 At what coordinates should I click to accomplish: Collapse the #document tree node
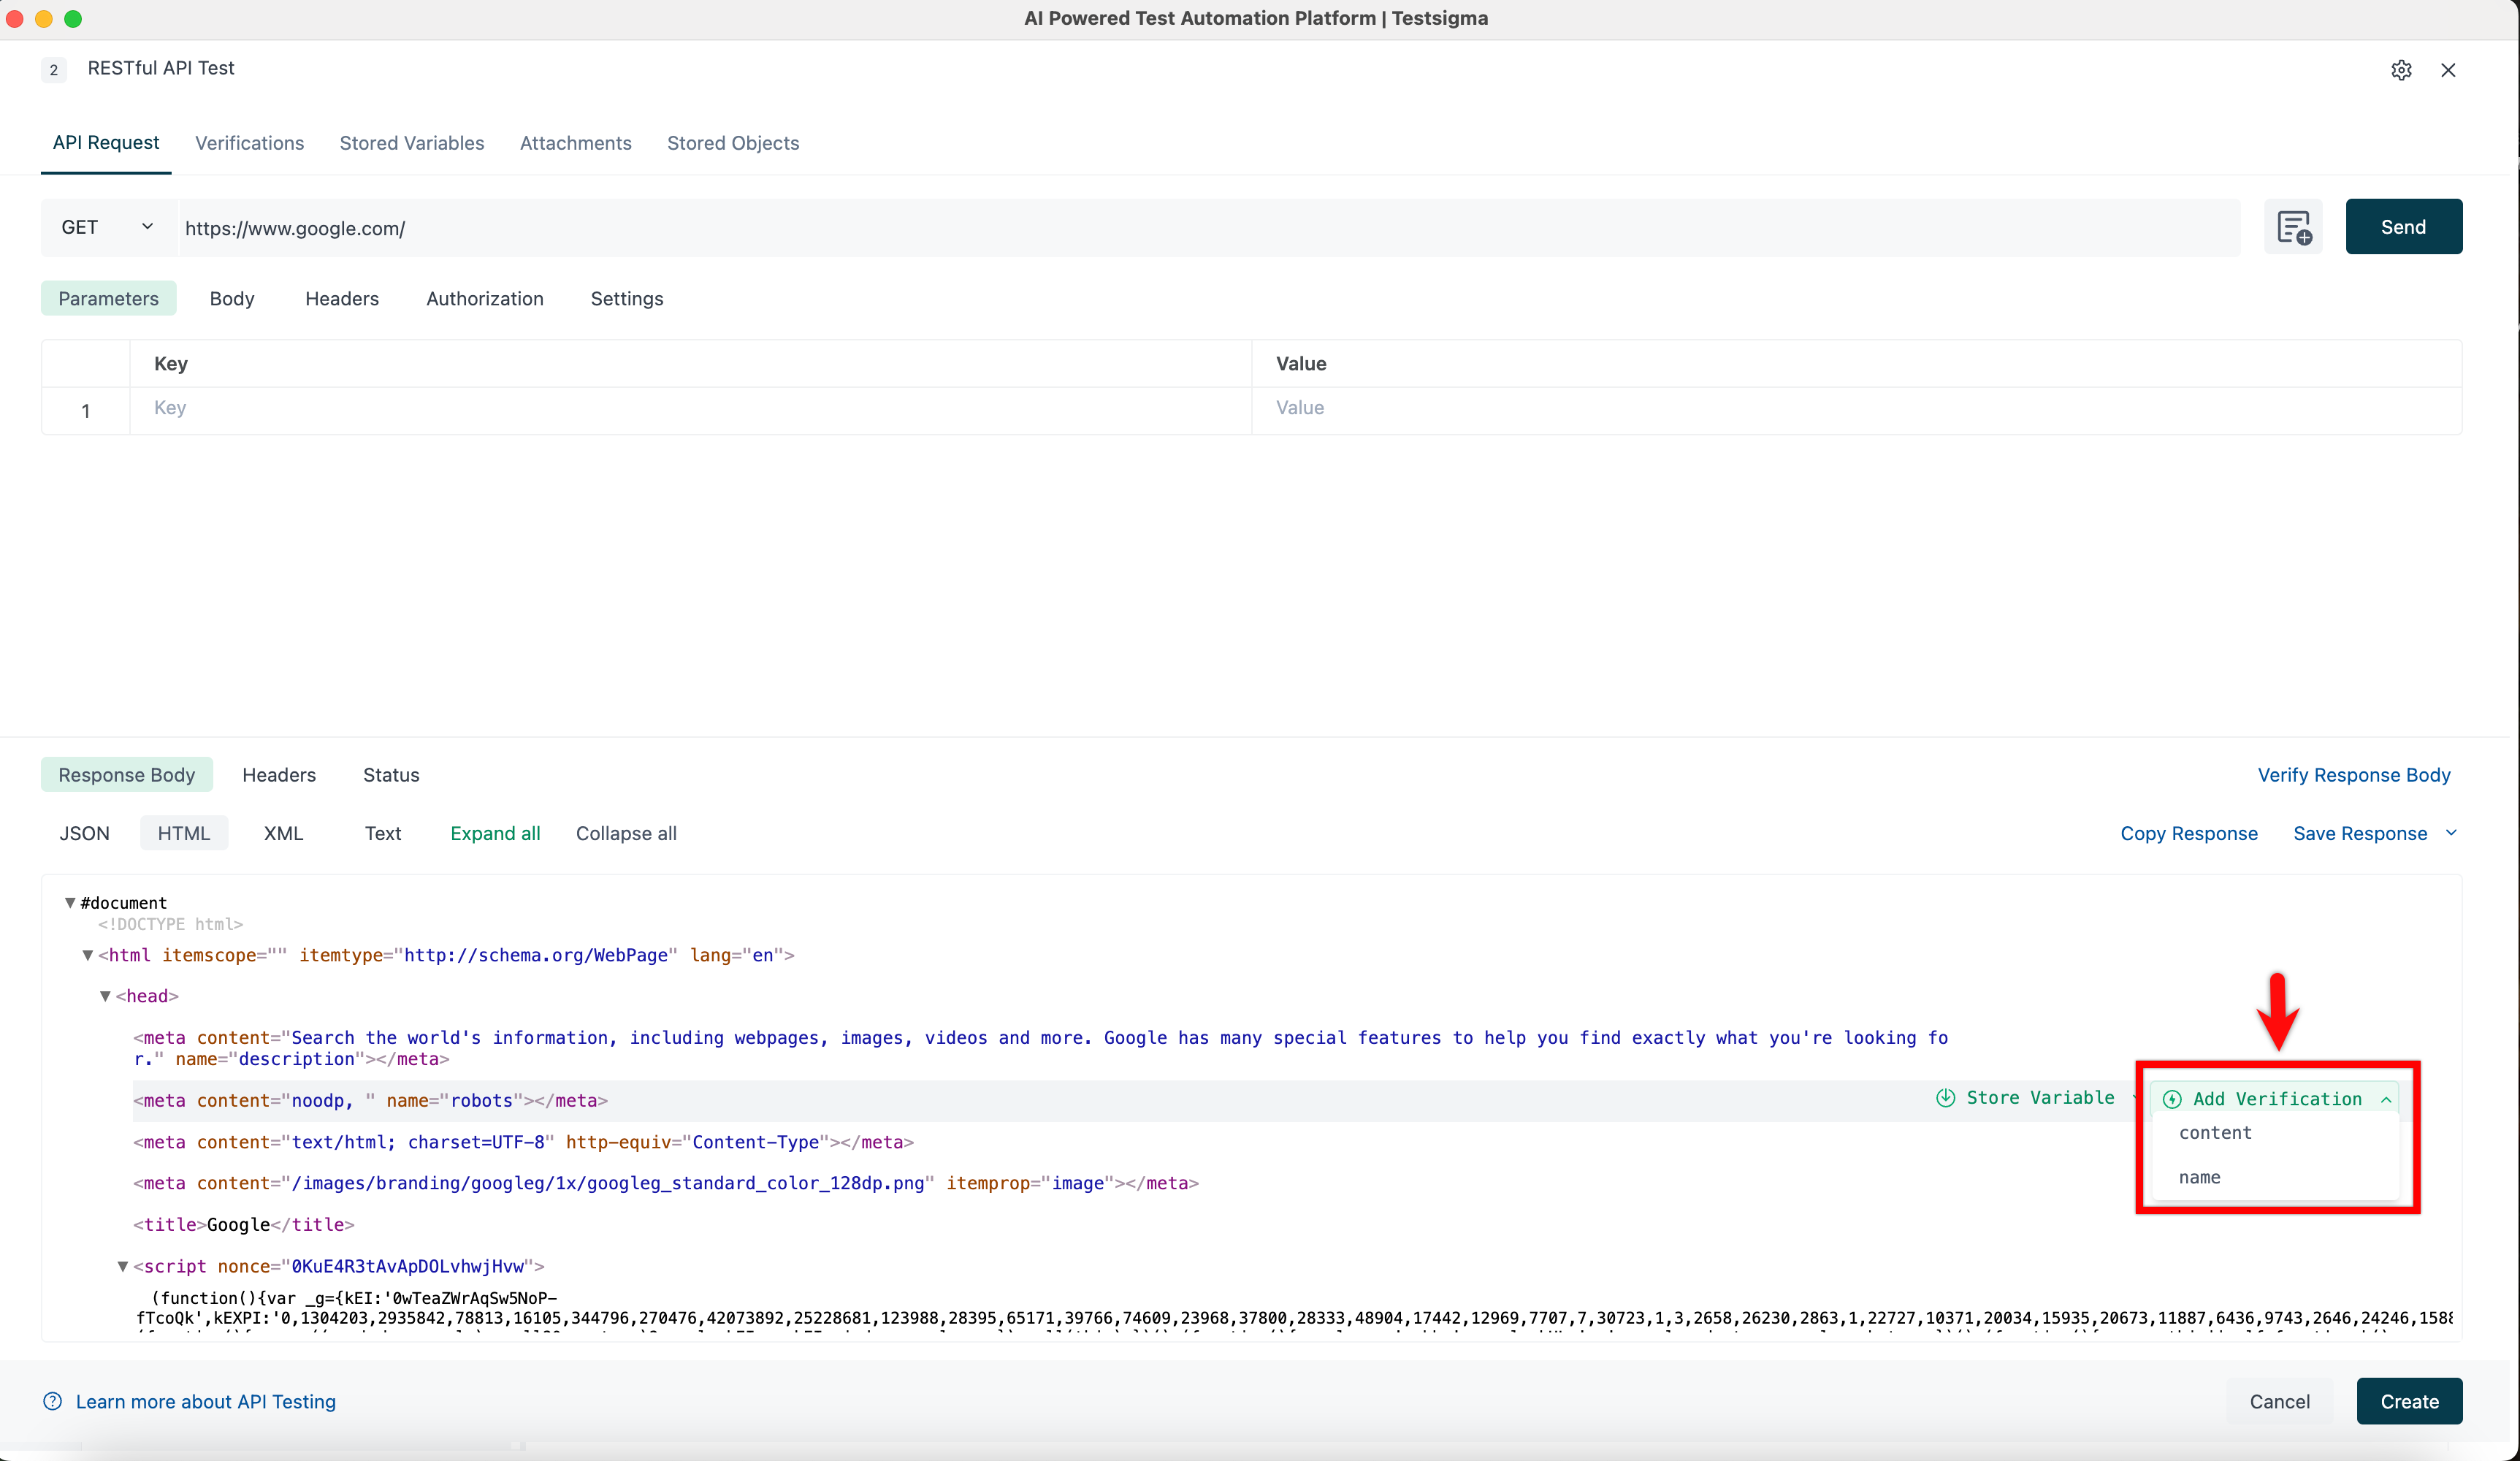point(70,902)
